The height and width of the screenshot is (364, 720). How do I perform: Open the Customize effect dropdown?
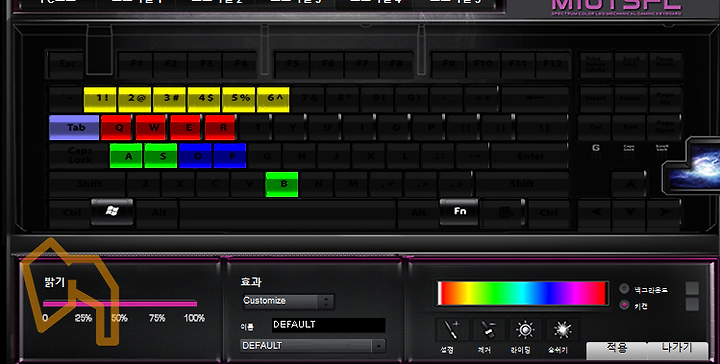[x=288, y=301]
